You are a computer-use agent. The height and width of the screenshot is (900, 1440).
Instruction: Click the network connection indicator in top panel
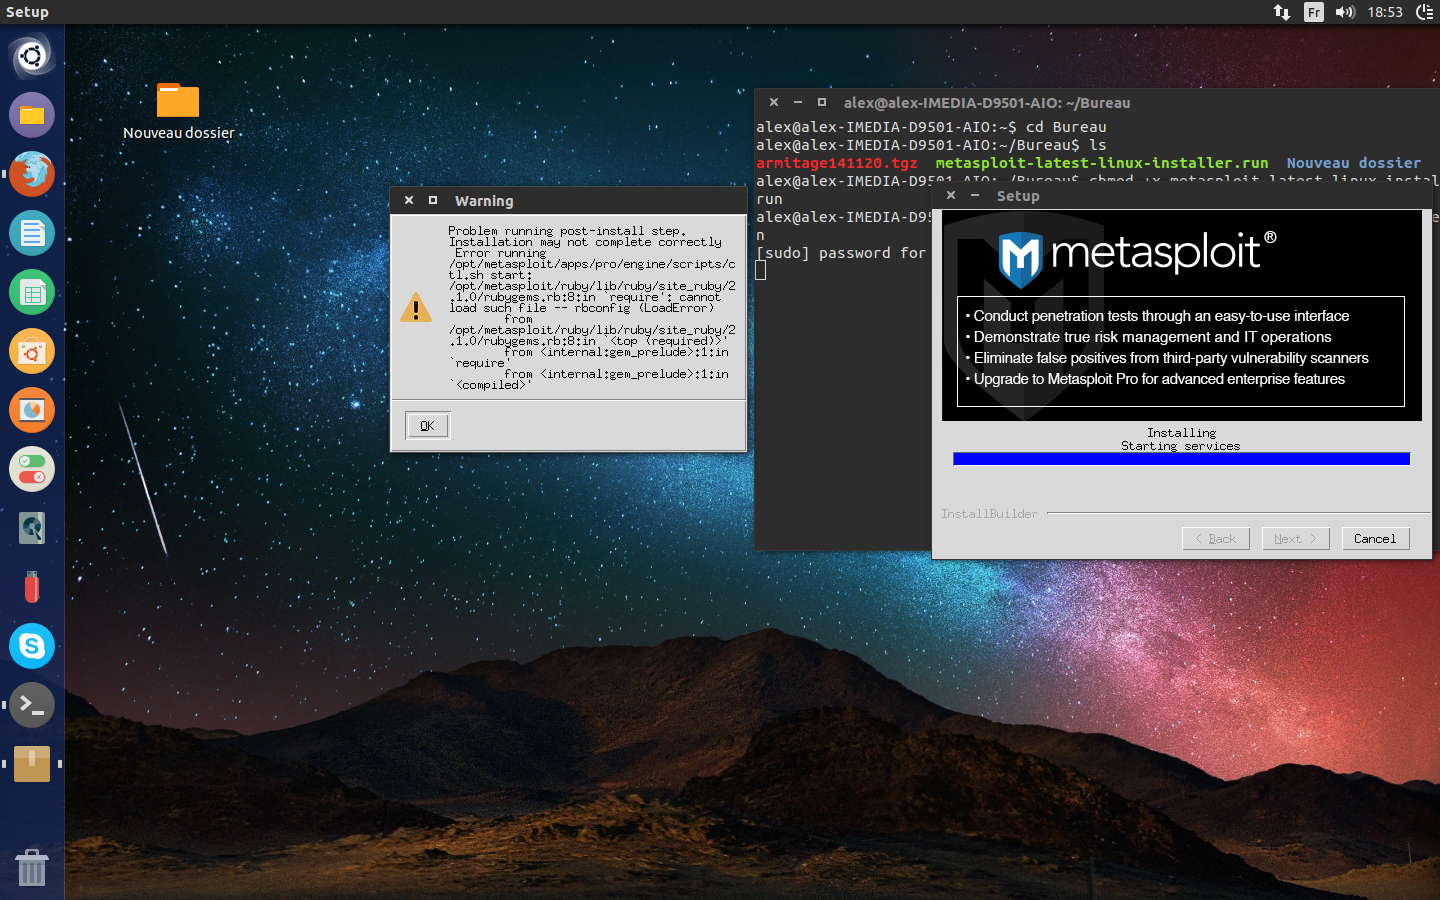pos(1281,12)
